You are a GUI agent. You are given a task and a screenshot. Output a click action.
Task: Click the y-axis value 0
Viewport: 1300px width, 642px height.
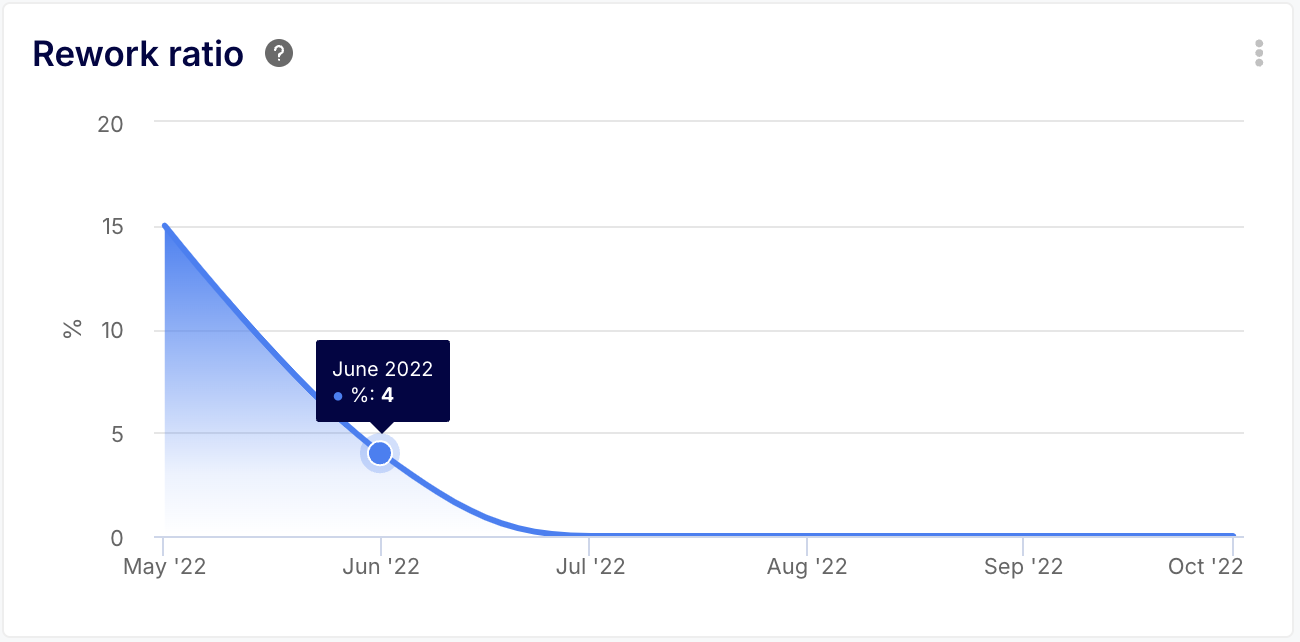117,538
